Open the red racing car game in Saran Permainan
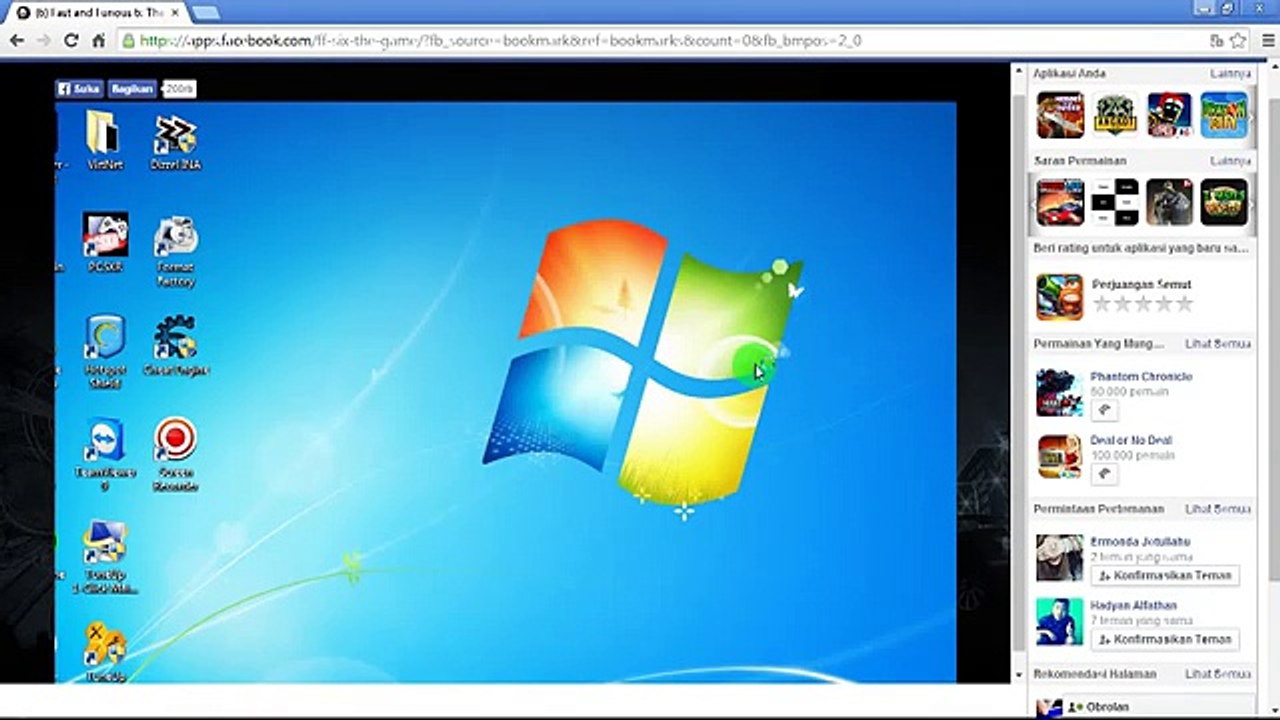 pos(1060,202)
